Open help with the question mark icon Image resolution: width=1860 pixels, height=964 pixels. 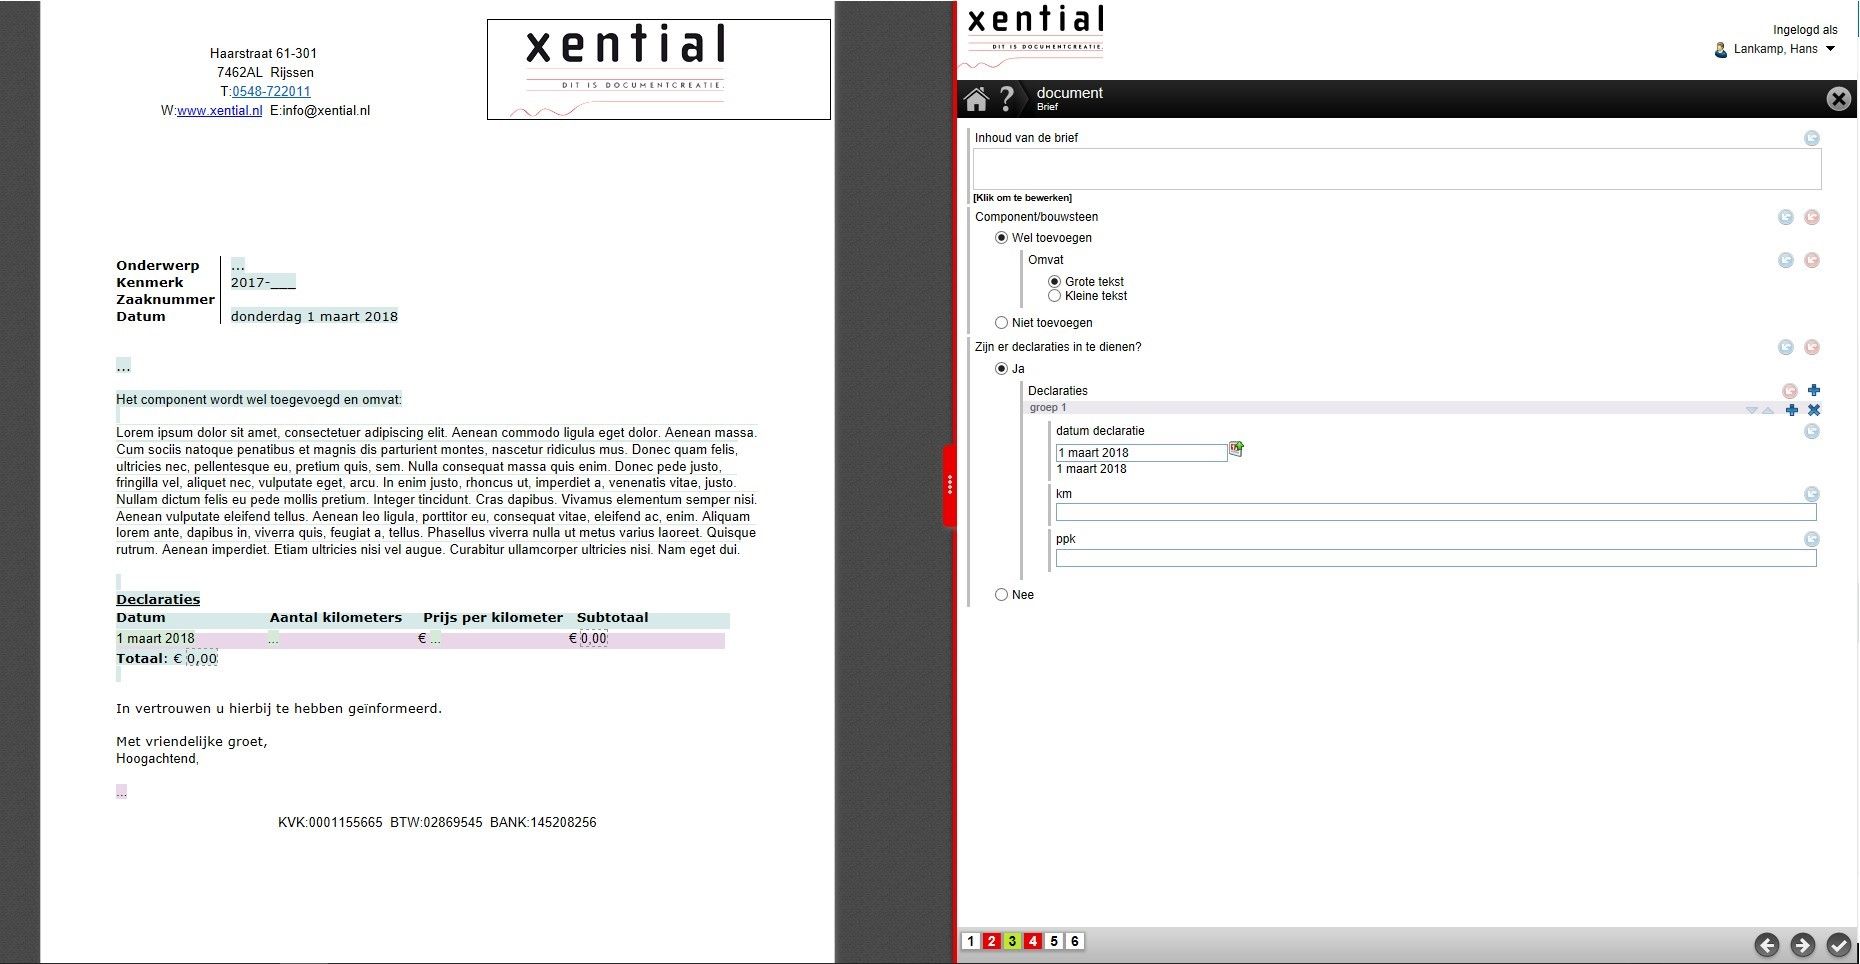pos(1007,99)
